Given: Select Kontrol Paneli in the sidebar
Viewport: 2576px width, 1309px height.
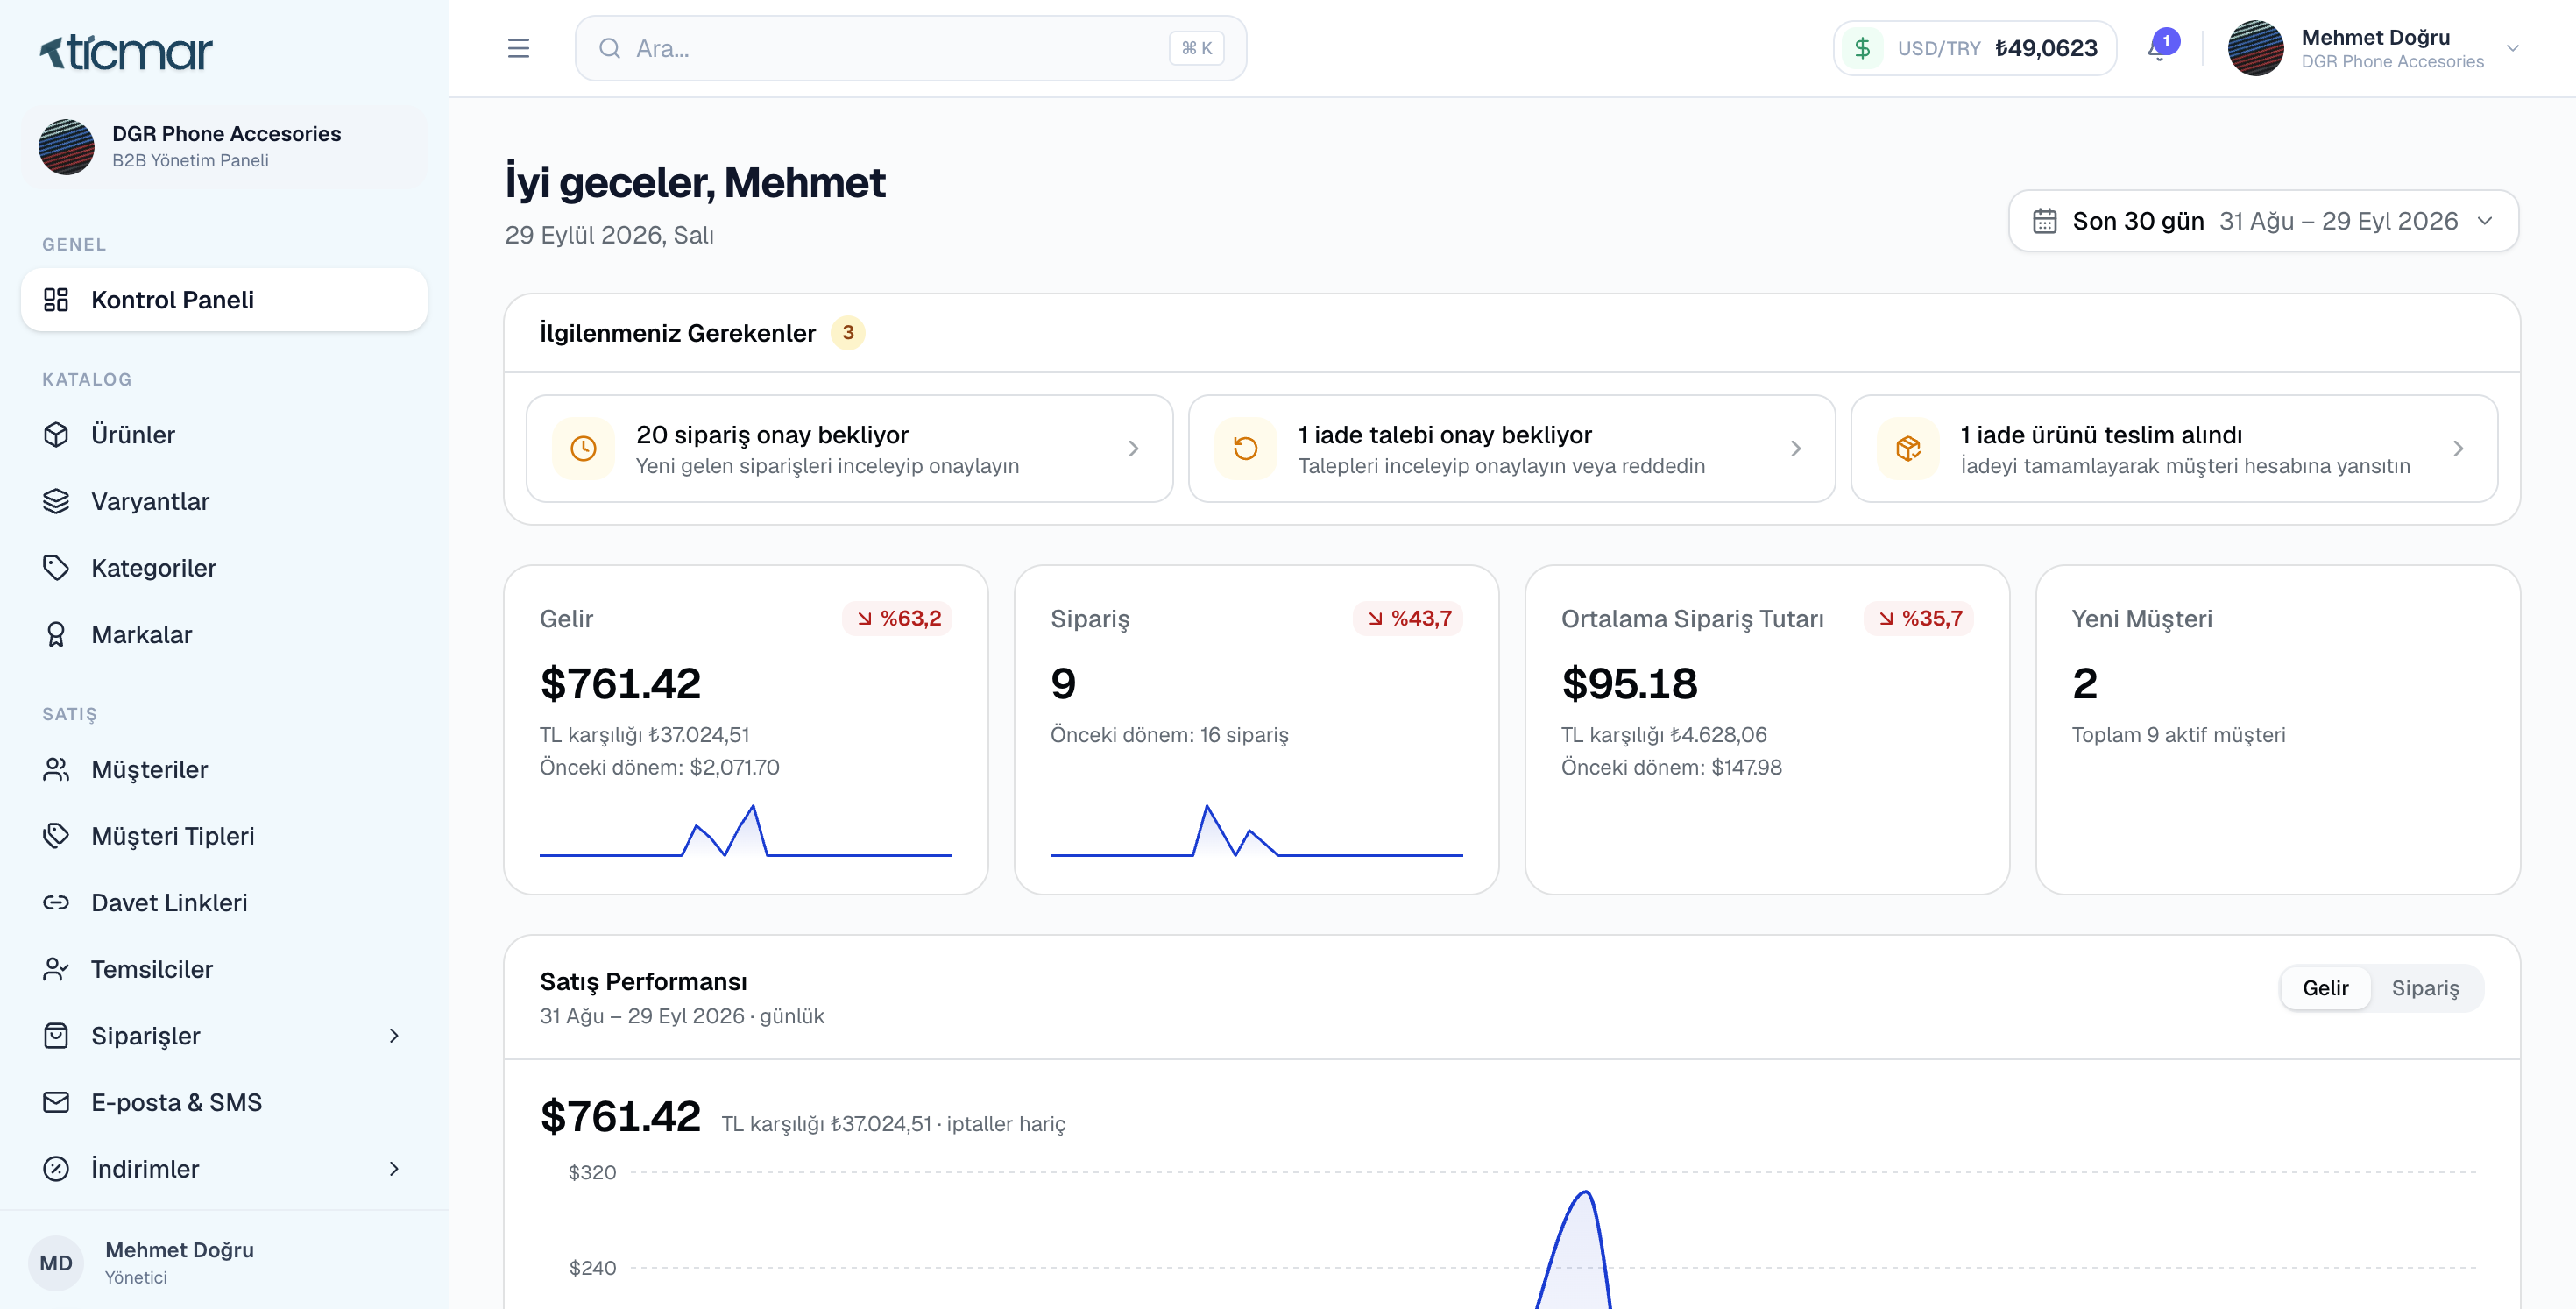Looking at the screenshot, I should 224,300.
